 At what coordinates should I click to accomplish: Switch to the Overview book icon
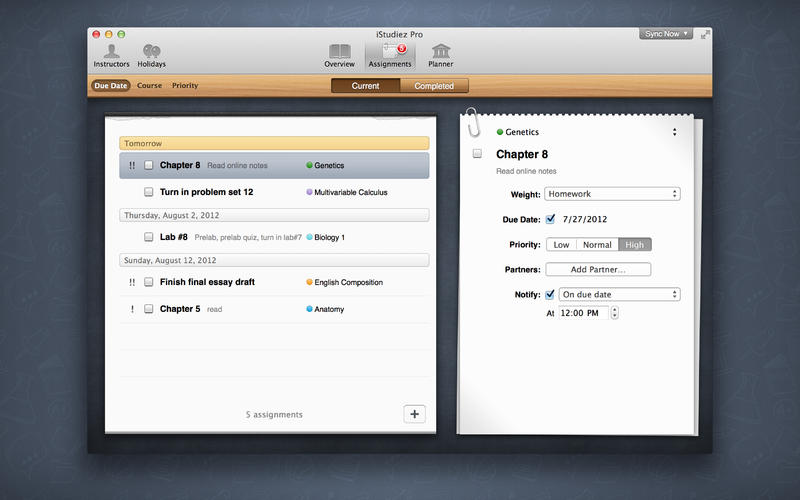click(340, 54)
